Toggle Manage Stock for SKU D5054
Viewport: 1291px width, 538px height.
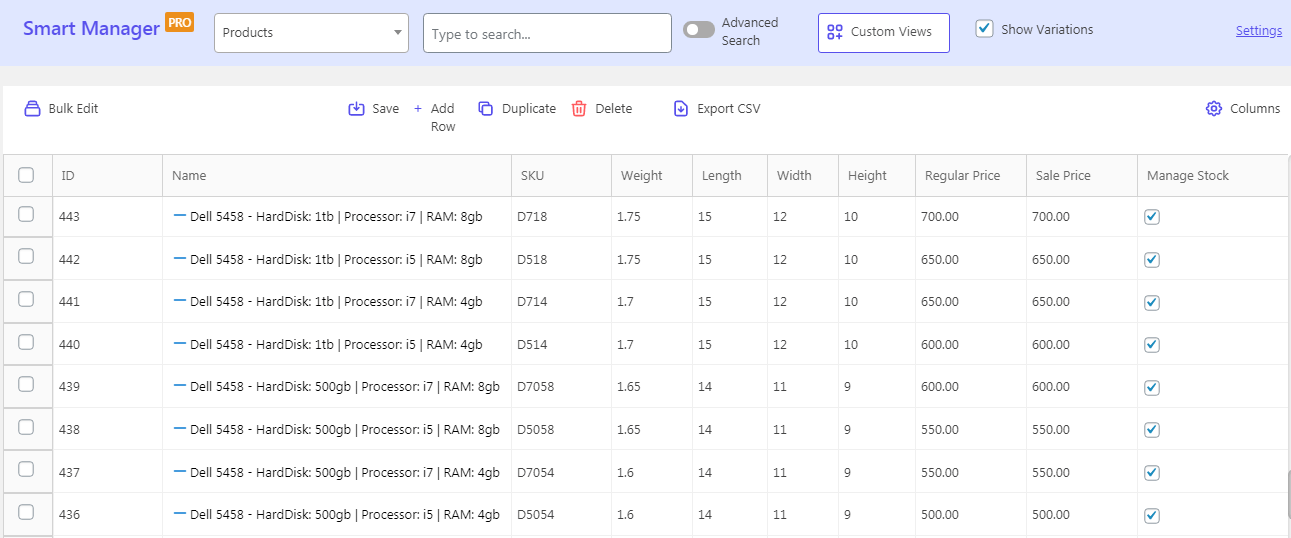coord(1152,515)
